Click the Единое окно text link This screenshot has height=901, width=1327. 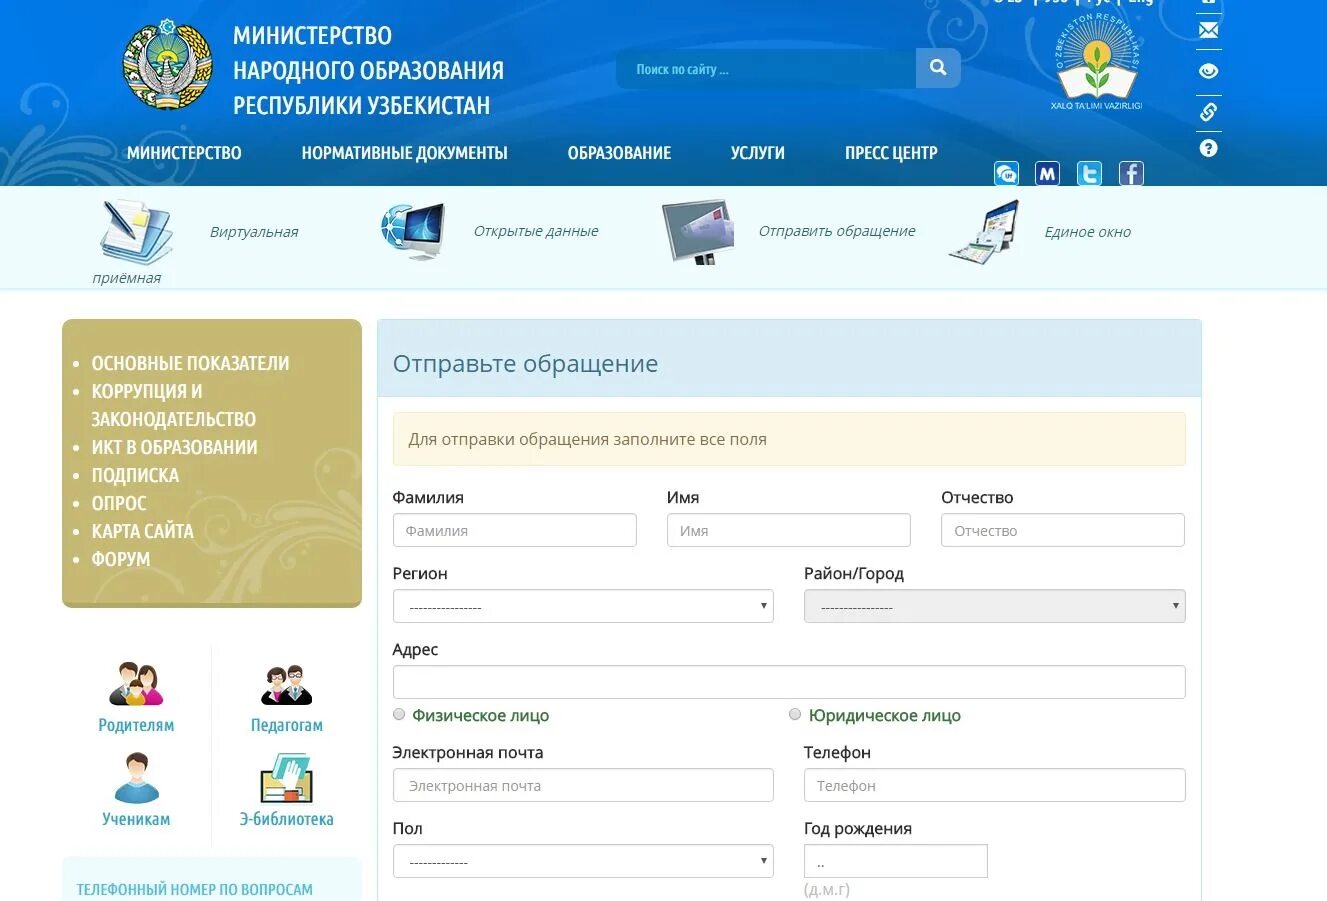click(x=1088, y=232)
